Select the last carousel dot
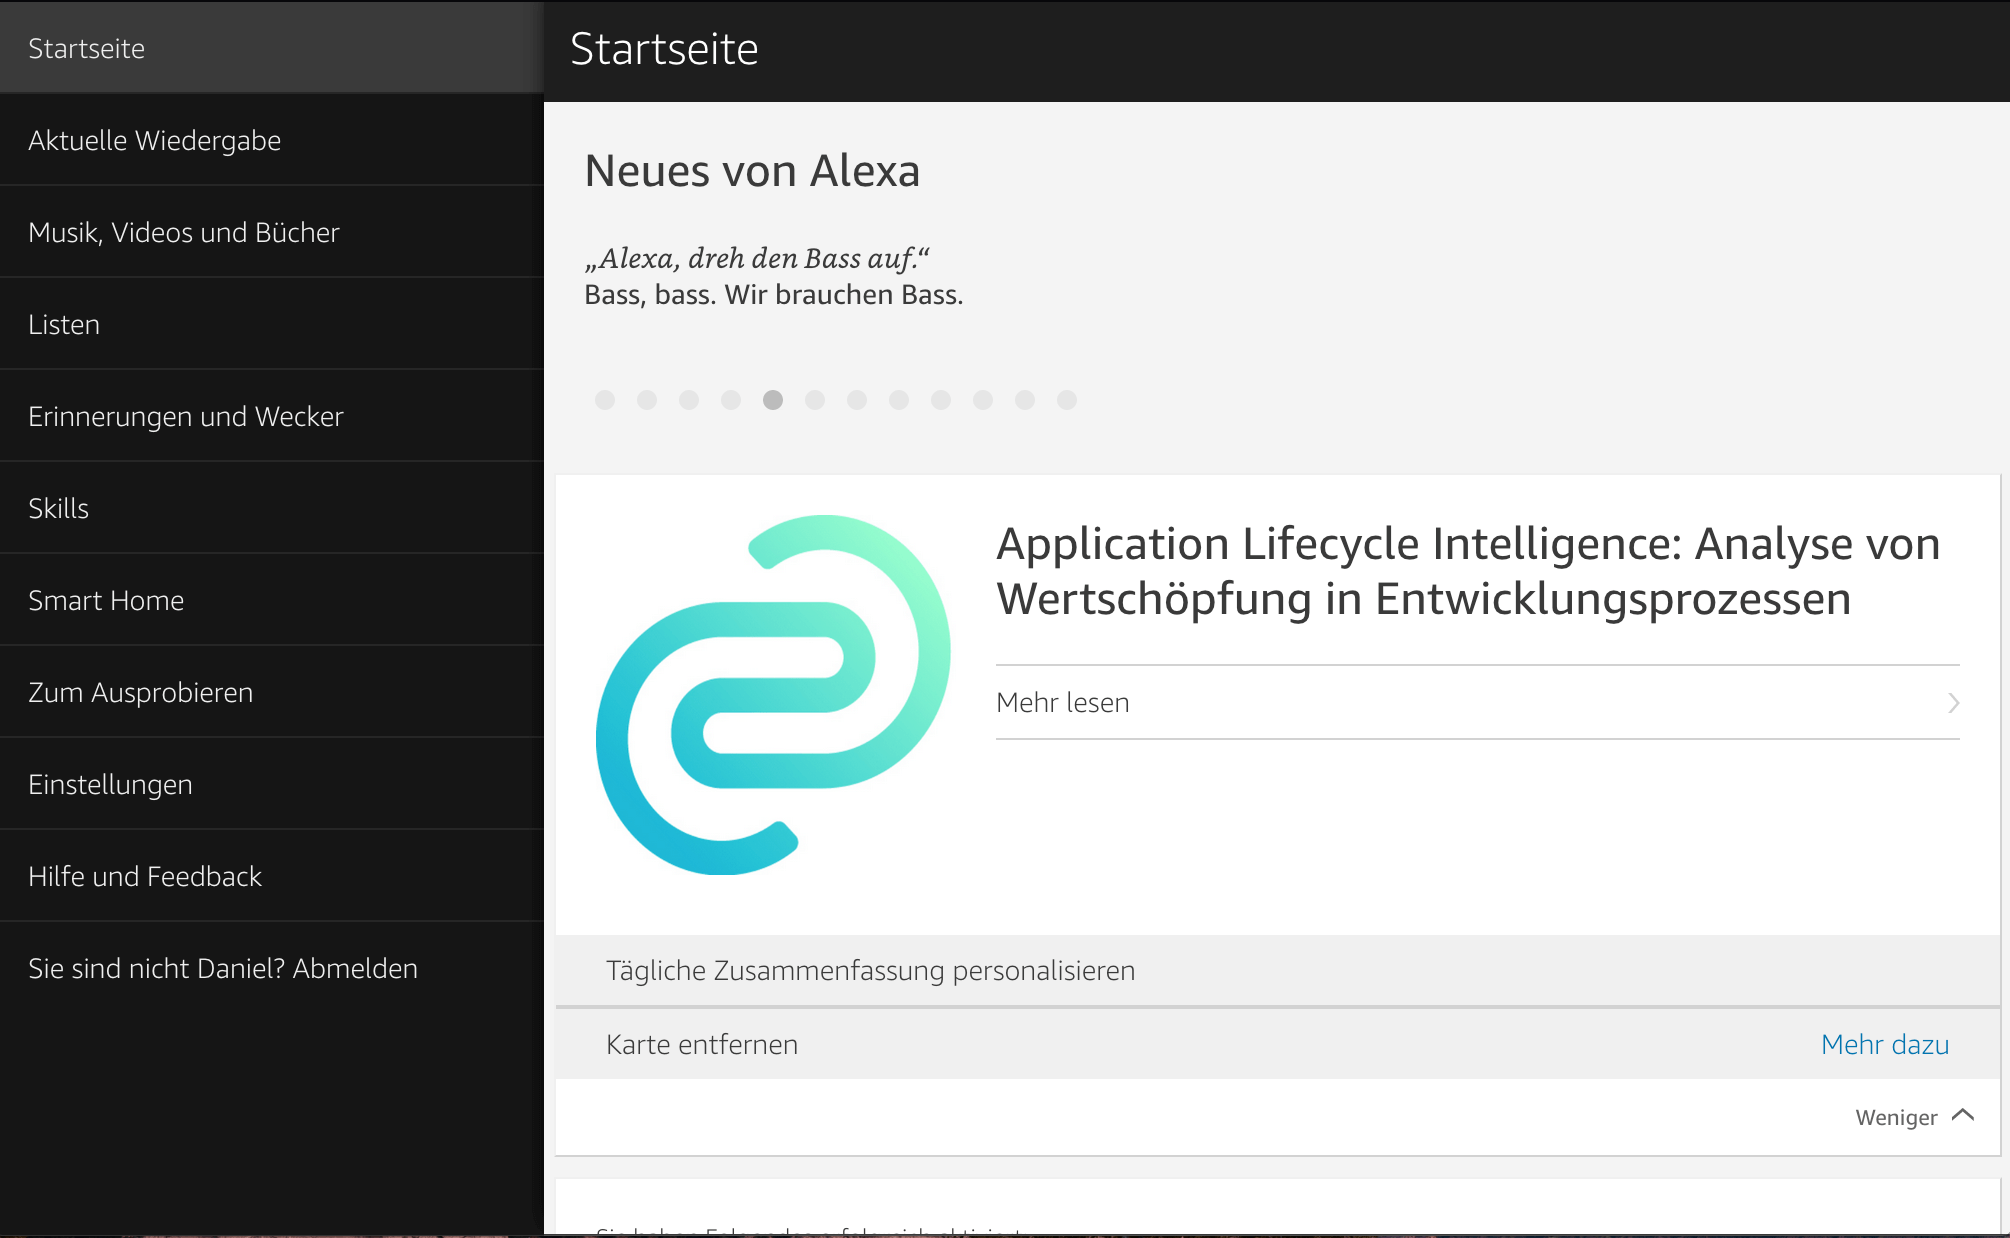 click(1067, 400)
